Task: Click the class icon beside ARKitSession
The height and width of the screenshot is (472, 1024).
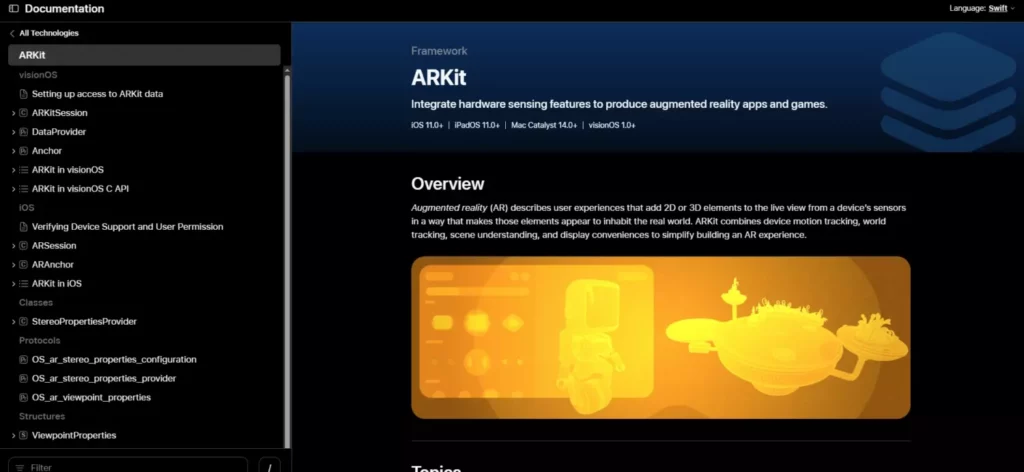Action: point(24,113)
